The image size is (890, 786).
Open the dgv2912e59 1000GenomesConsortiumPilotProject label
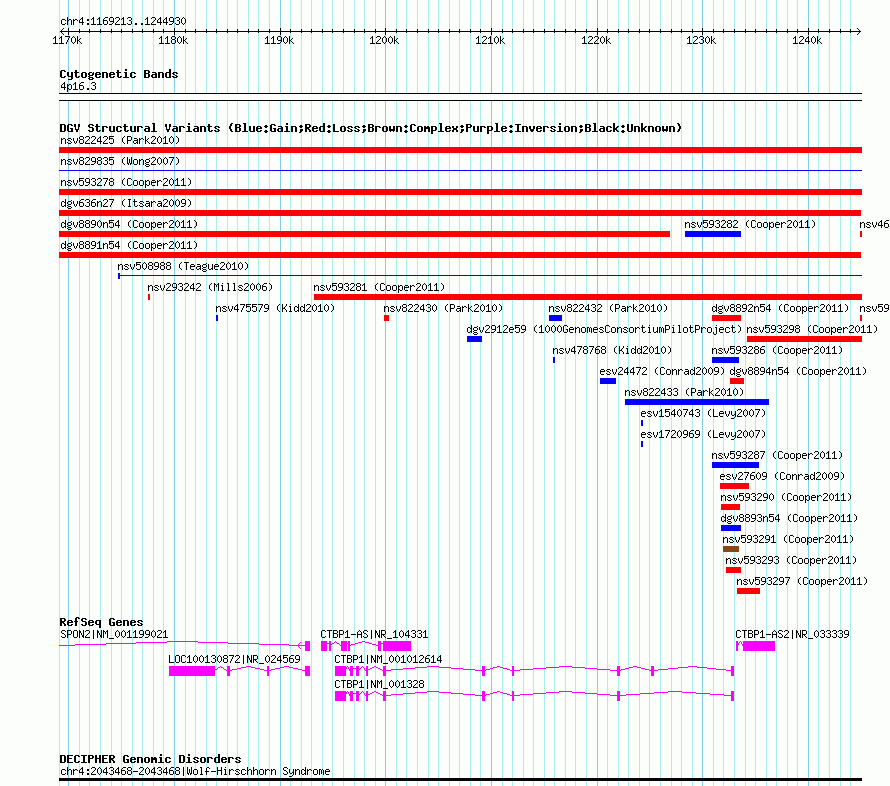click(604, 329)
